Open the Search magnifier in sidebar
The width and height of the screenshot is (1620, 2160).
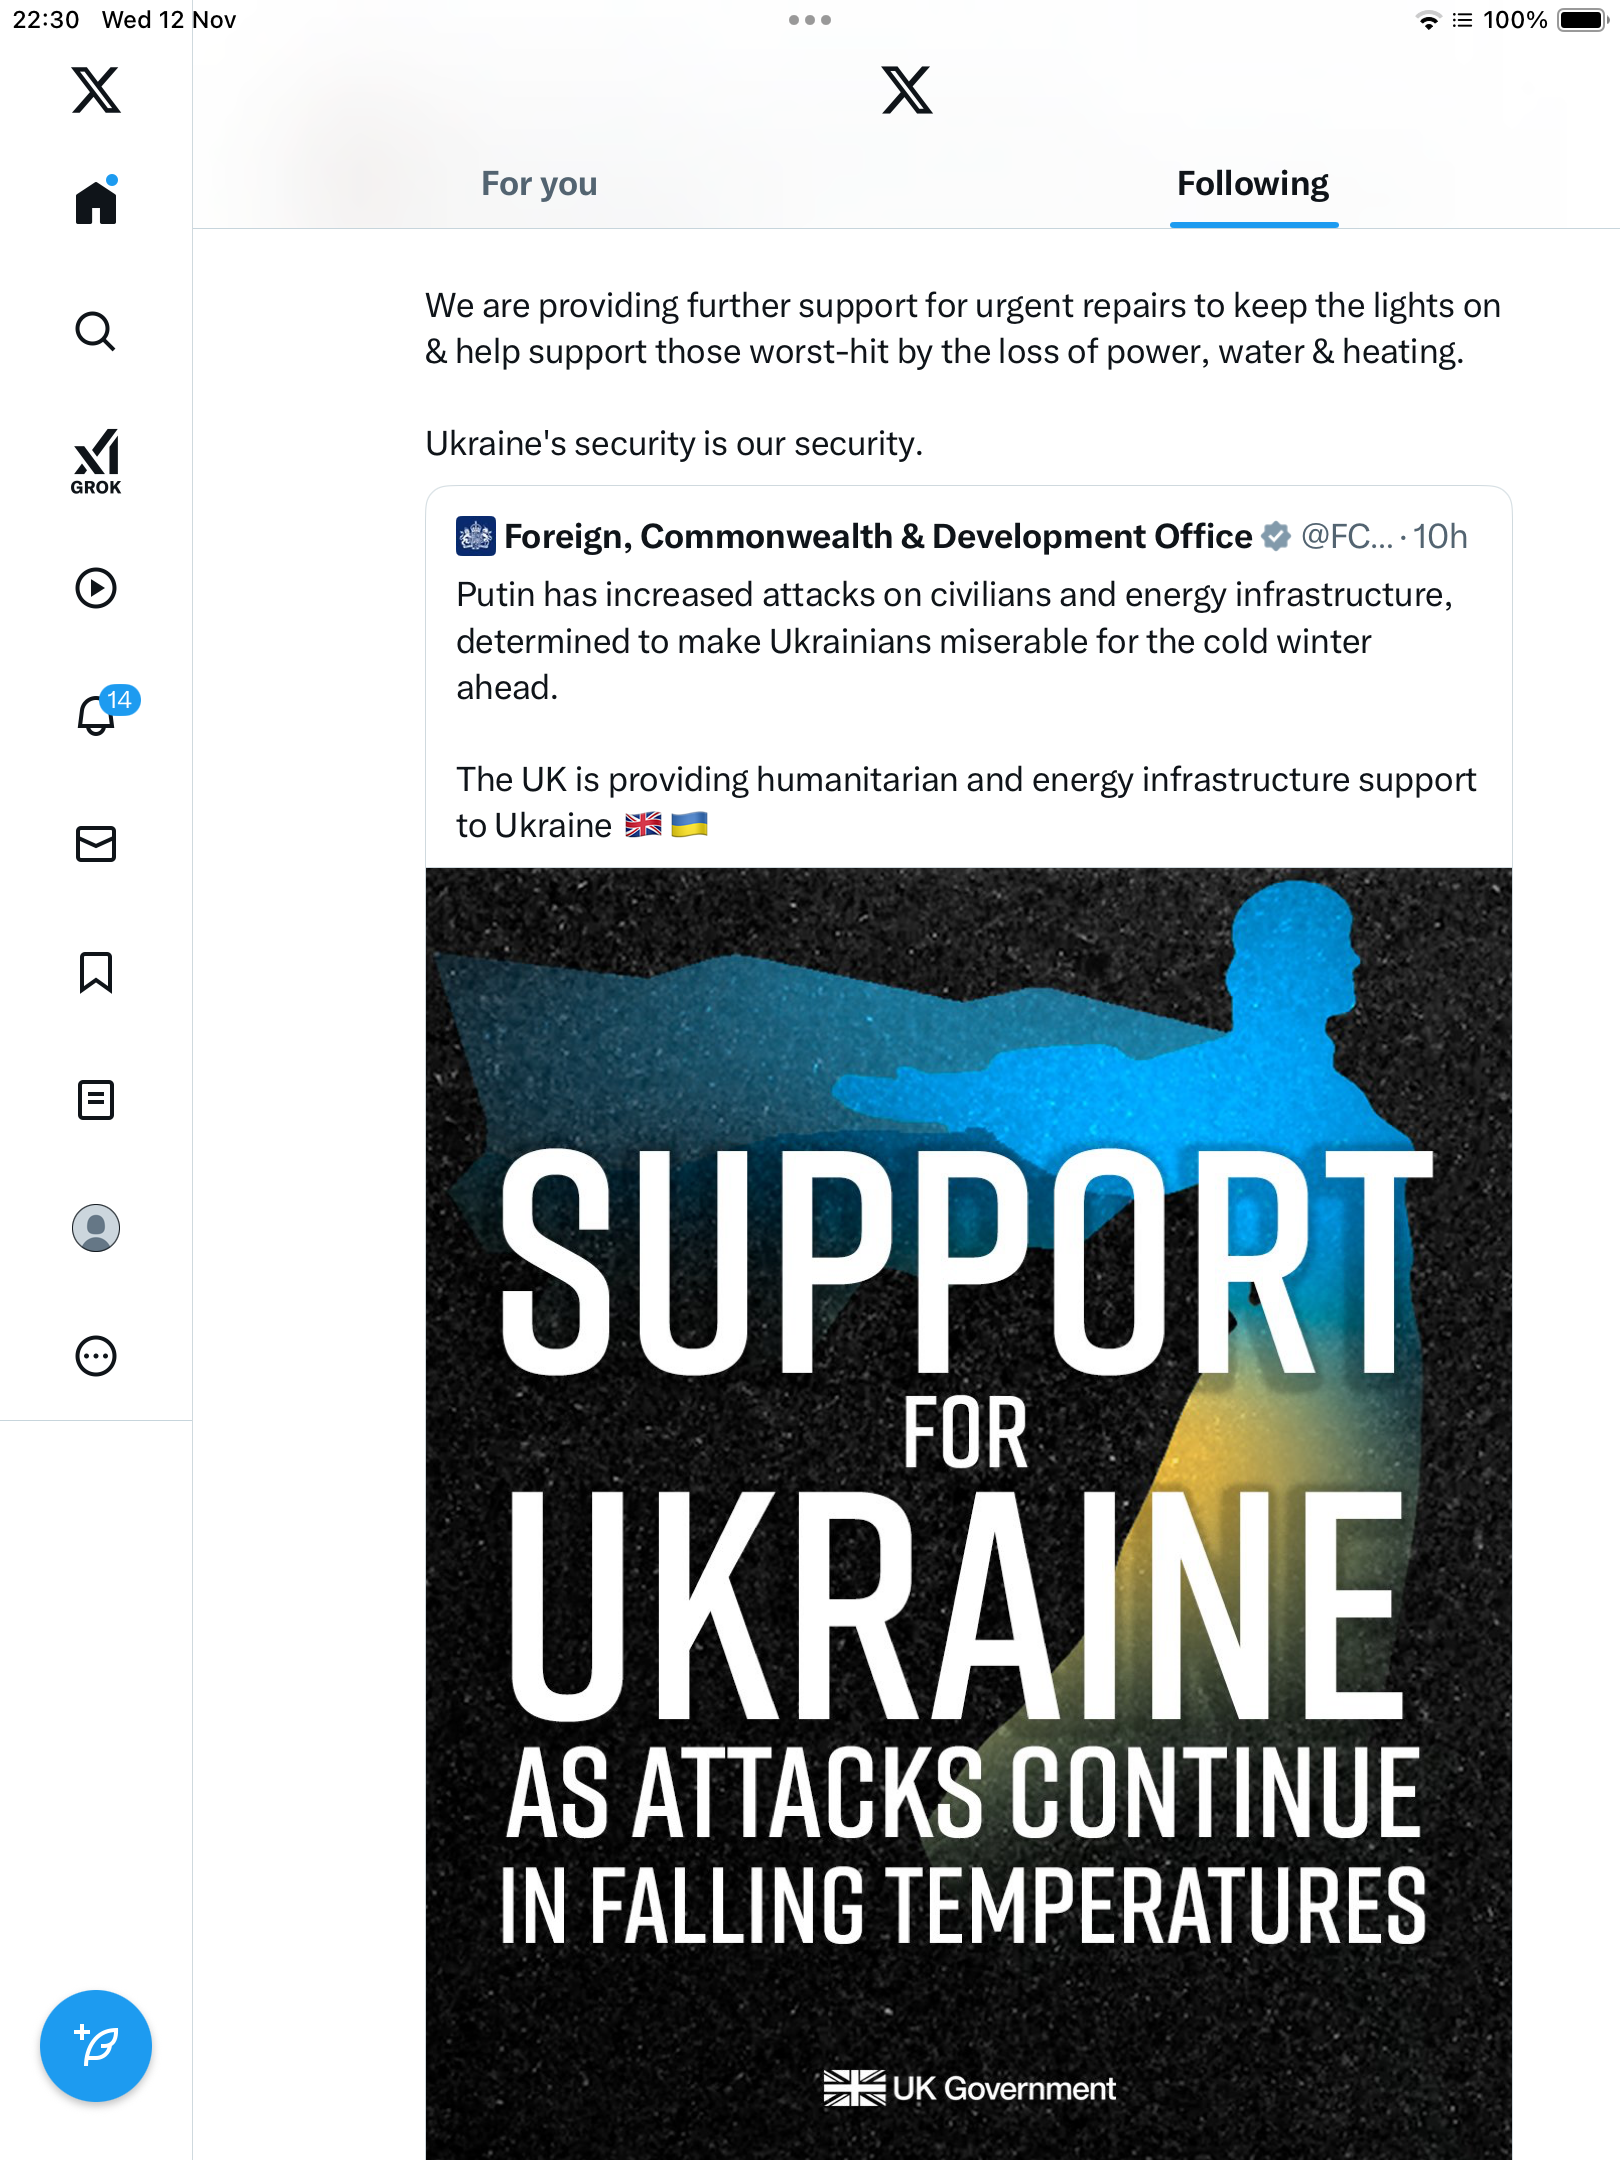point(96,331)
